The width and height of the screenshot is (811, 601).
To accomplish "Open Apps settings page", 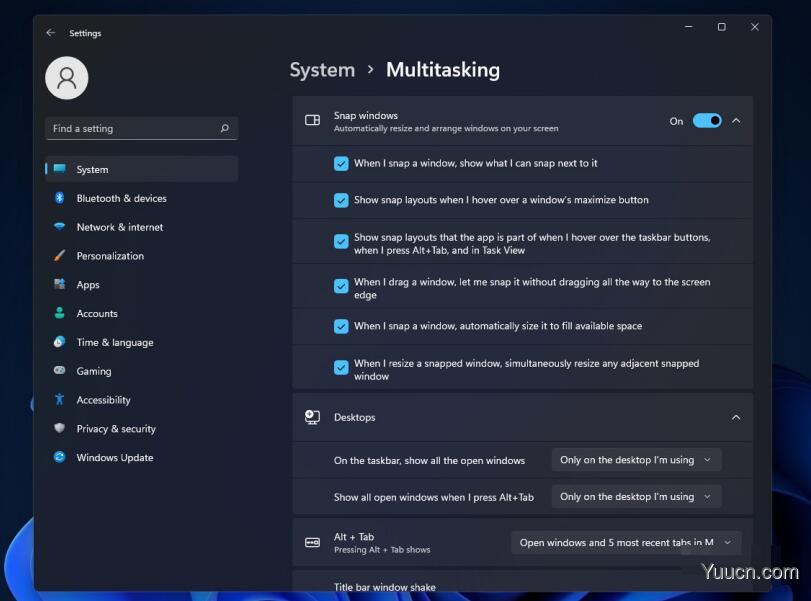I will point(142,284).
